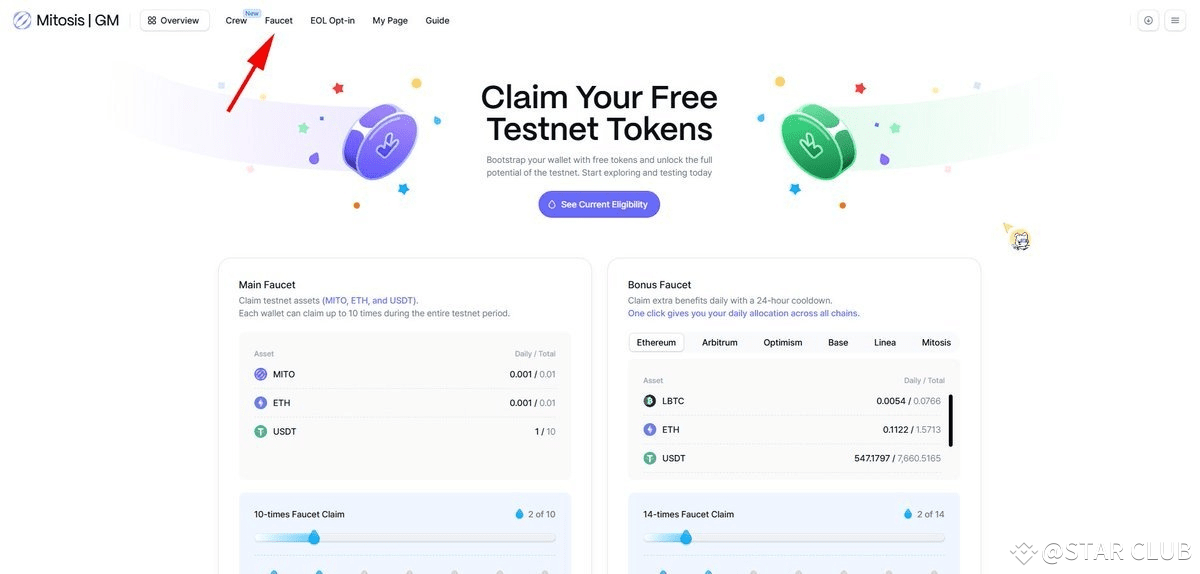Click the USDT icon in Main Faucet
Screen dimensions: 1200x574
pos(260,432)
